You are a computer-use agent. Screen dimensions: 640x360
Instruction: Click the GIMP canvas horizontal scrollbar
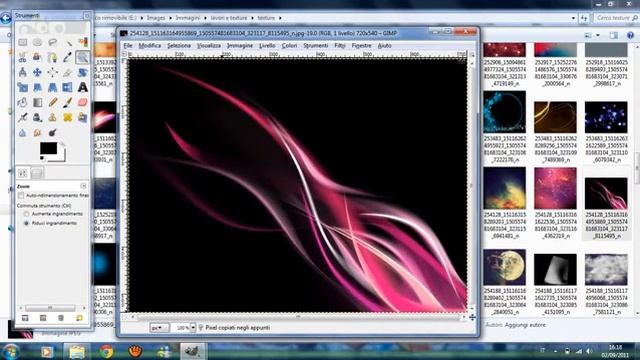coord(298,317)
